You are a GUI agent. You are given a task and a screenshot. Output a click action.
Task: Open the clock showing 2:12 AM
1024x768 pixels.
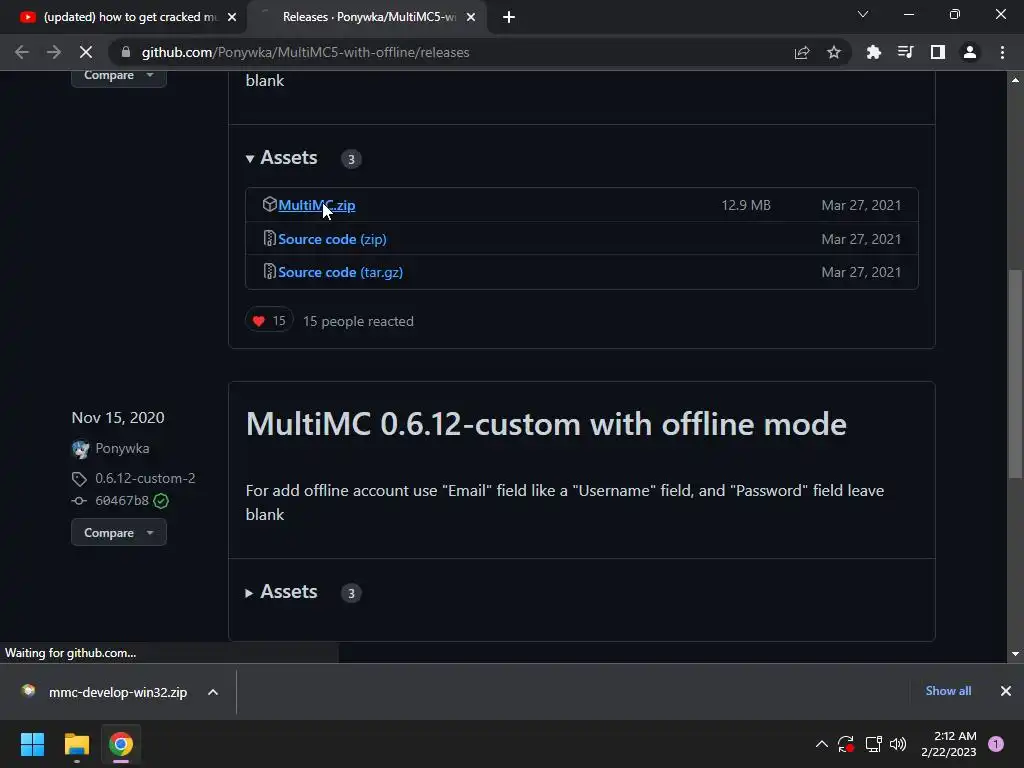tap(949, 744)
